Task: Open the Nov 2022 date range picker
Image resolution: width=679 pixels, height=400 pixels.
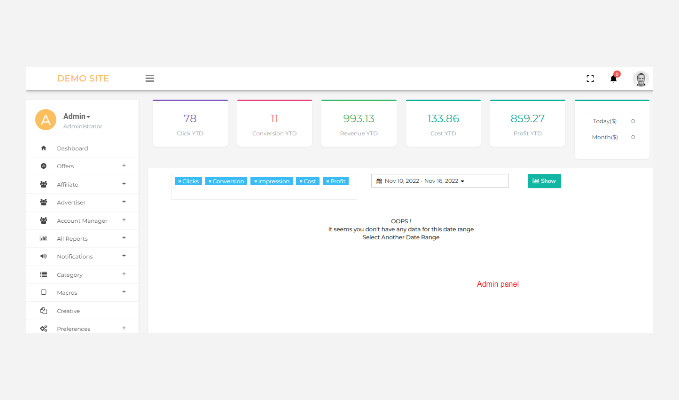Action: pos(440,181)
